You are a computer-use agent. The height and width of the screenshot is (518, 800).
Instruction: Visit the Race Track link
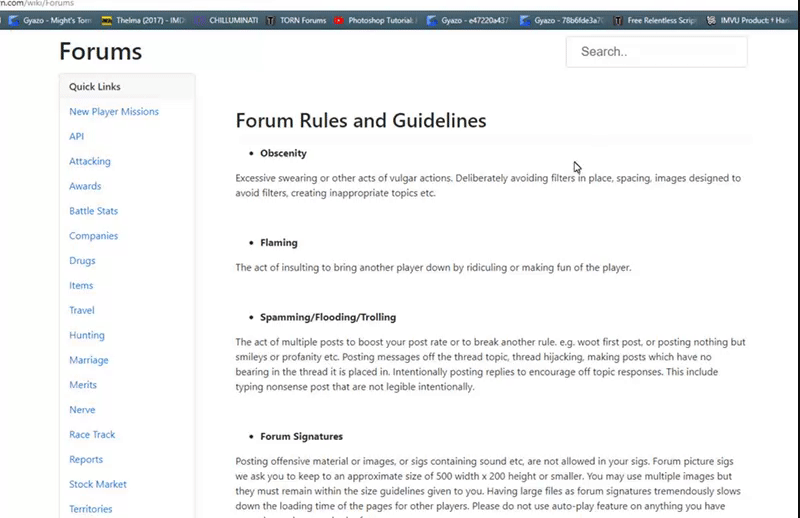point(92,435)
